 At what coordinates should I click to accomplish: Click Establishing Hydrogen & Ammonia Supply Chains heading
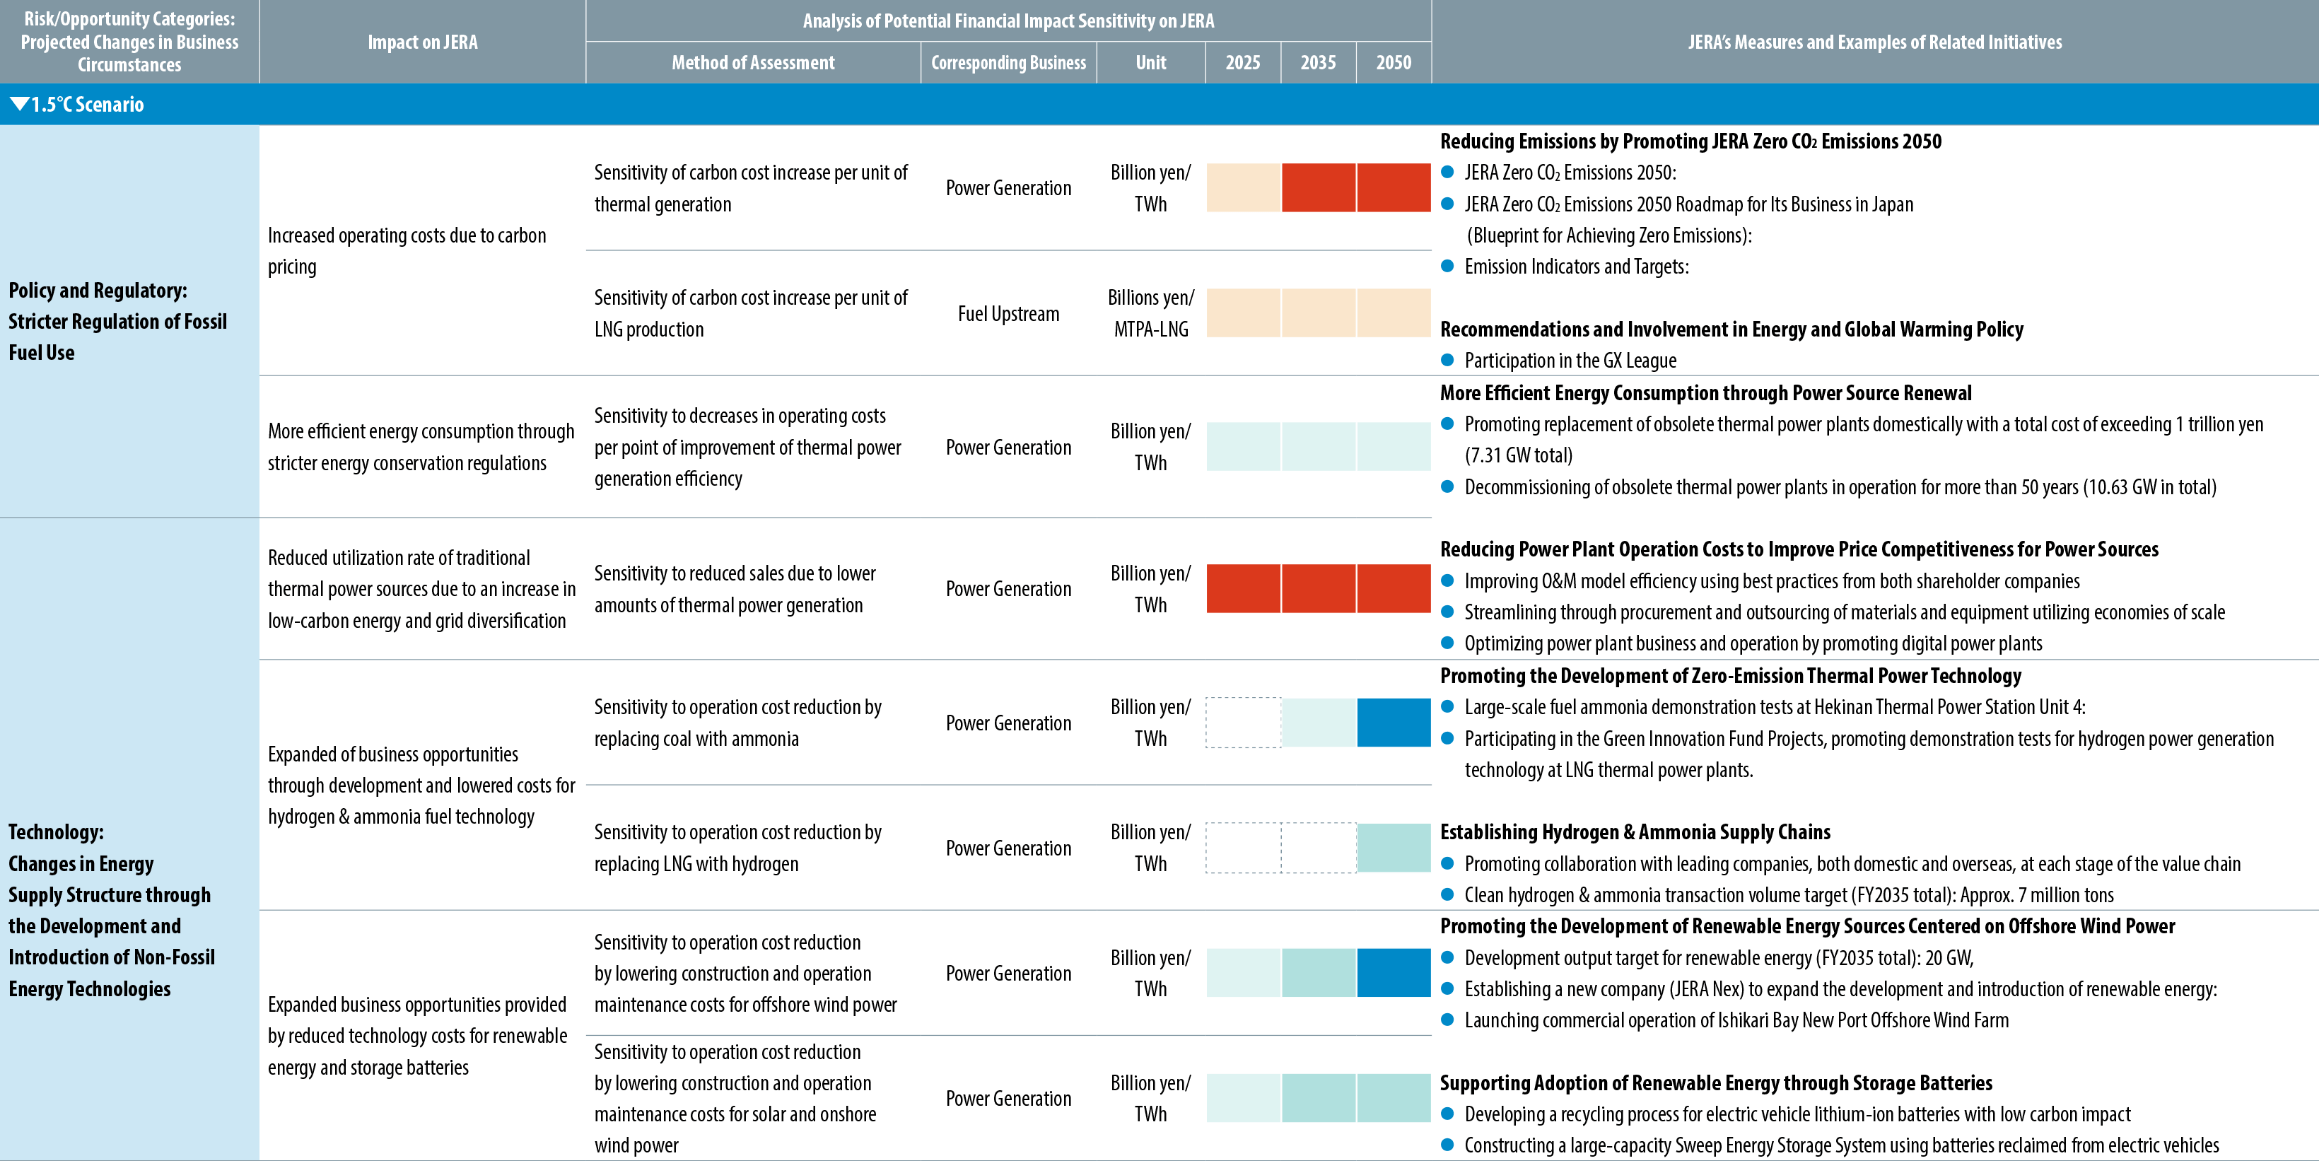tap(1635, 832)
